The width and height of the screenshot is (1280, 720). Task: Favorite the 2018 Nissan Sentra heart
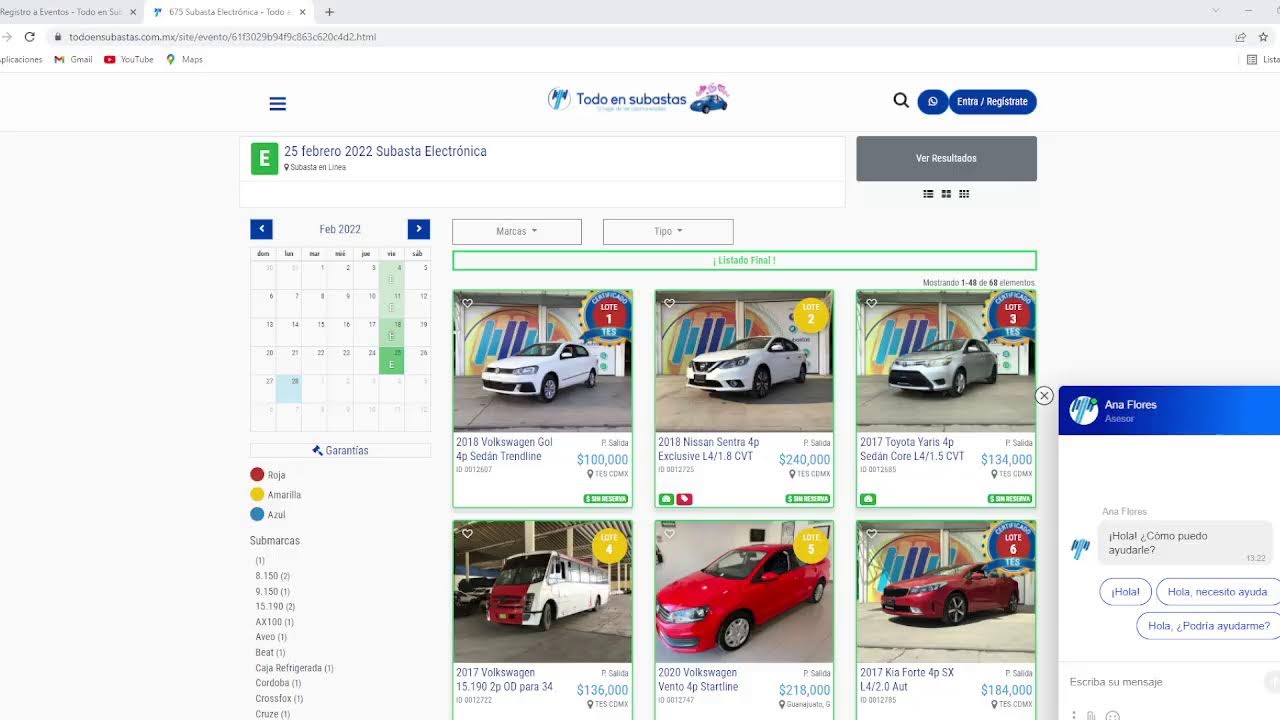point(669,303)
